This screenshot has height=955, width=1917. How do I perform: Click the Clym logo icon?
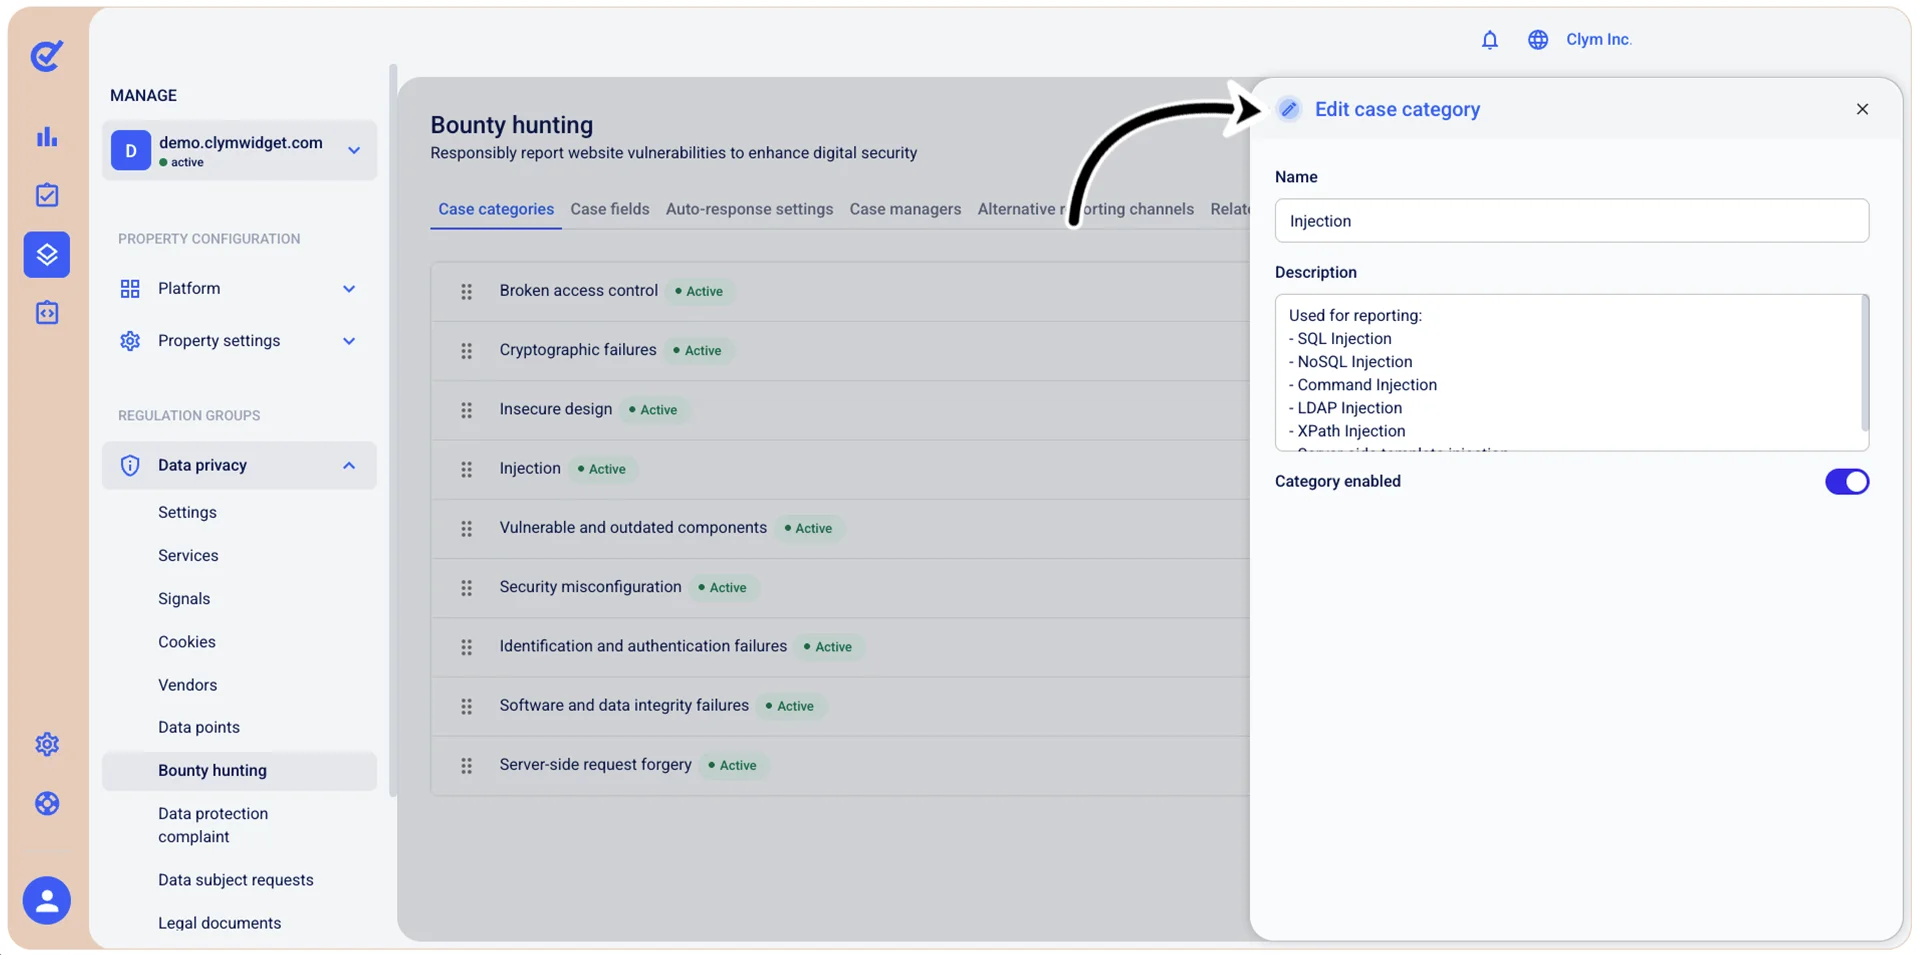tap(46, 55)
